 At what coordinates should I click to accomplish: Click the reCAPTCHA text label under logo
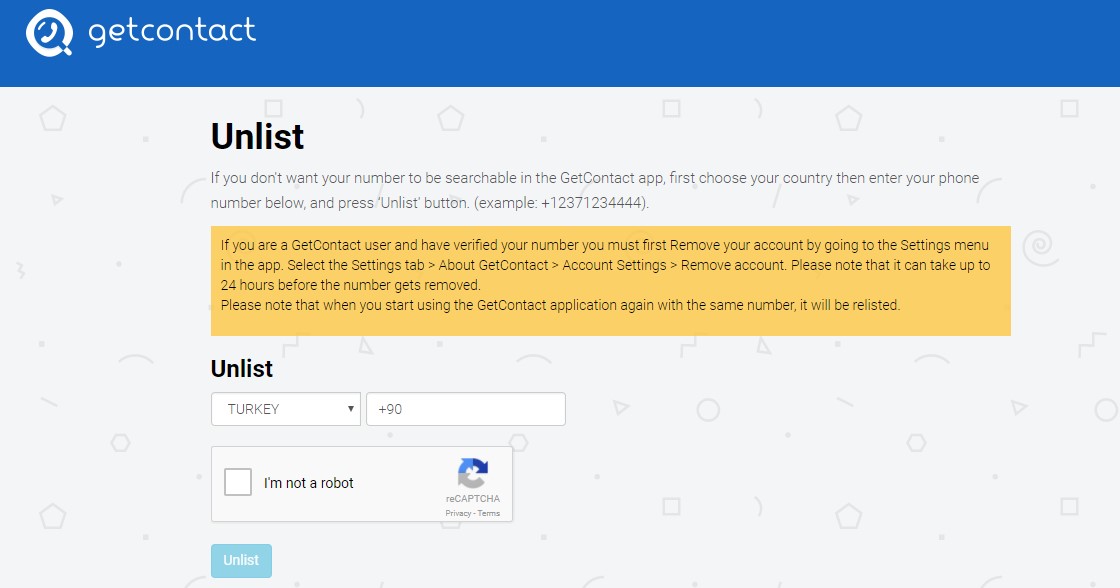click(x=472, y=499)
